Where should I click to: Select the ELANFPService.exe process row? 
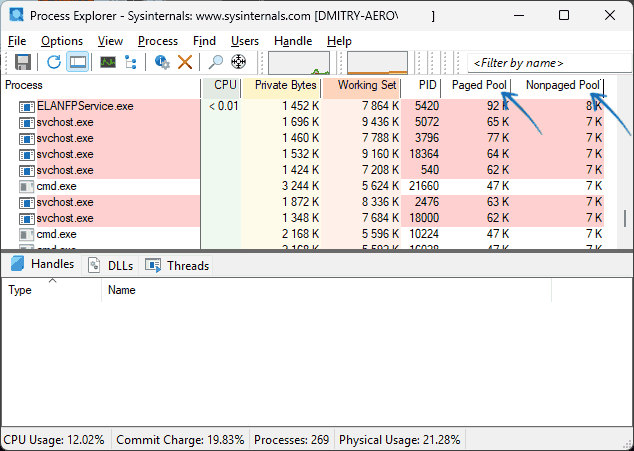pyautogui.click(x=85, y=106)
